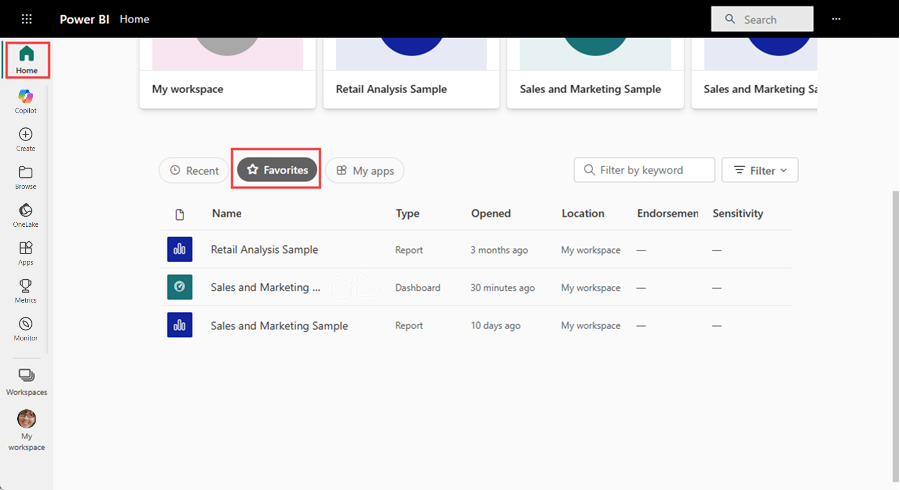Click the Home breadcrumb in header

pyautogui.click(x=134, y=19)
